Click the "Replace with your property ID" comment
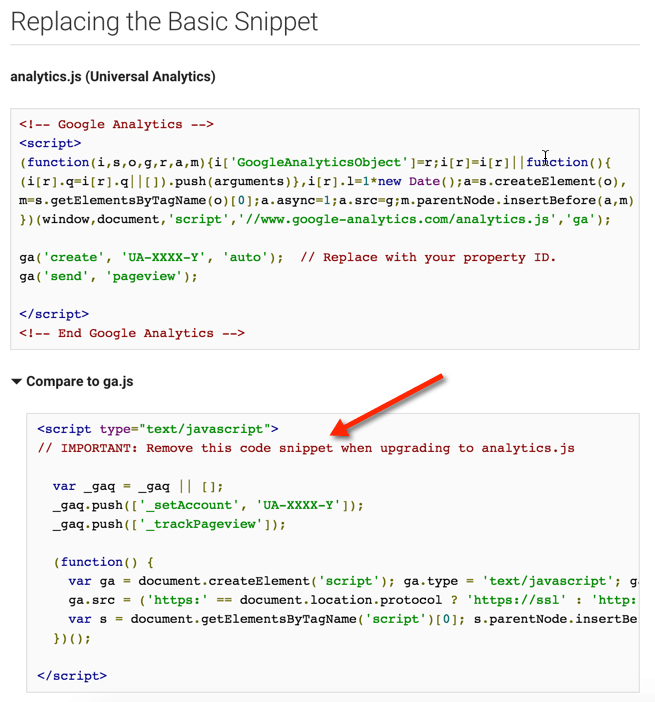655x702 pixels. [427, 257]
